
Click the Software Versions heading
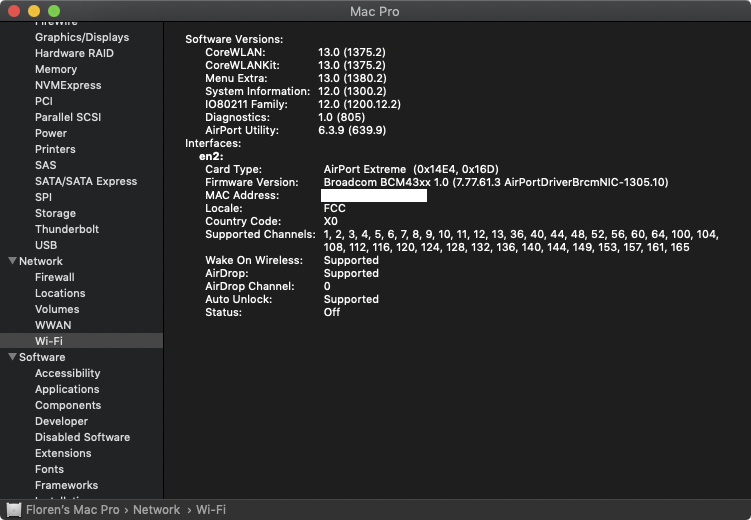pyautogui.click(x=234, y=39)
